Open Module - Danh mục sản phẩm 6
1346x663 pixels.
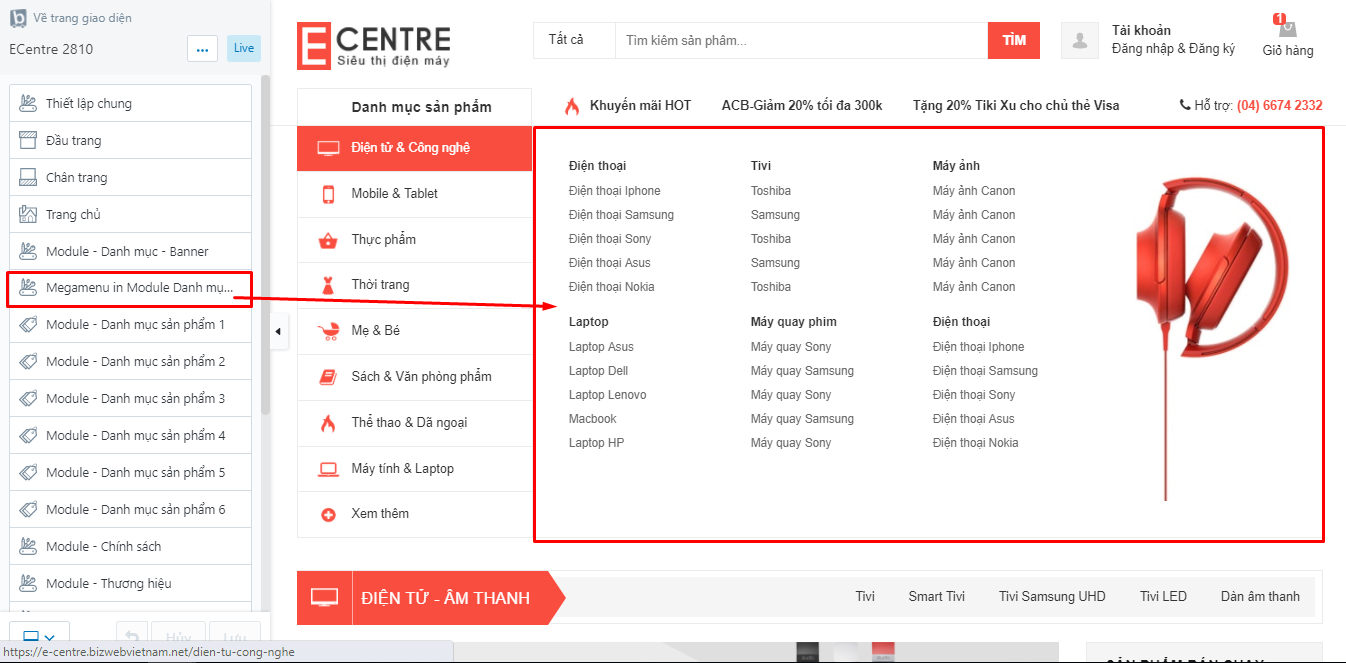point(130,510)
